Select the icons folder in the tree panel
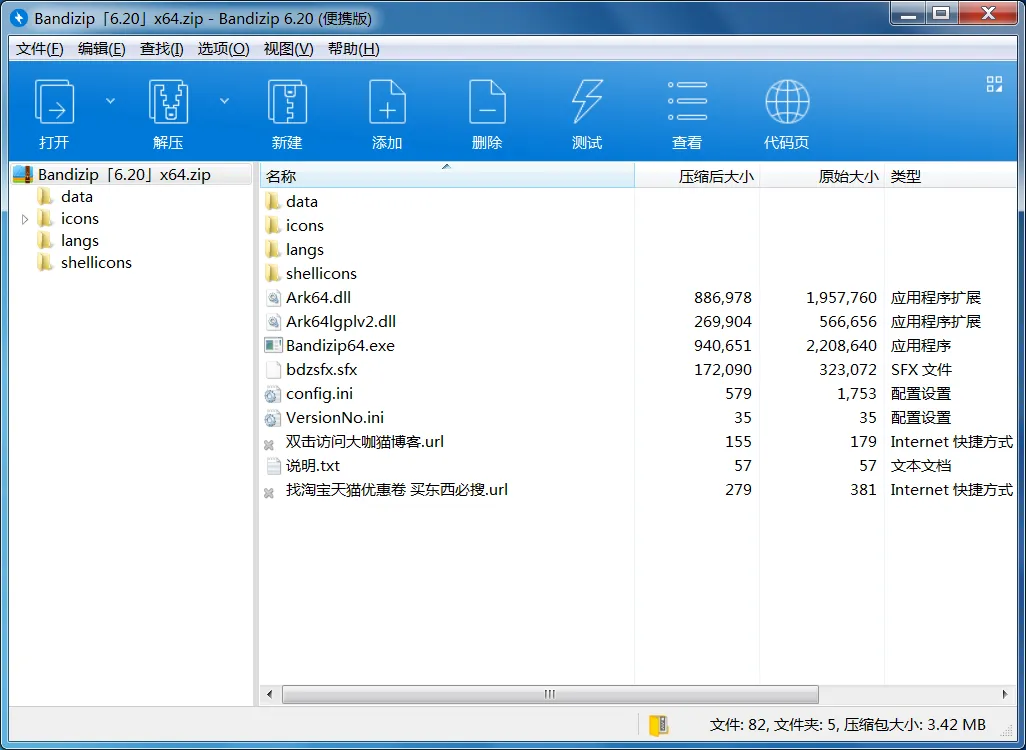 [79, 219]
